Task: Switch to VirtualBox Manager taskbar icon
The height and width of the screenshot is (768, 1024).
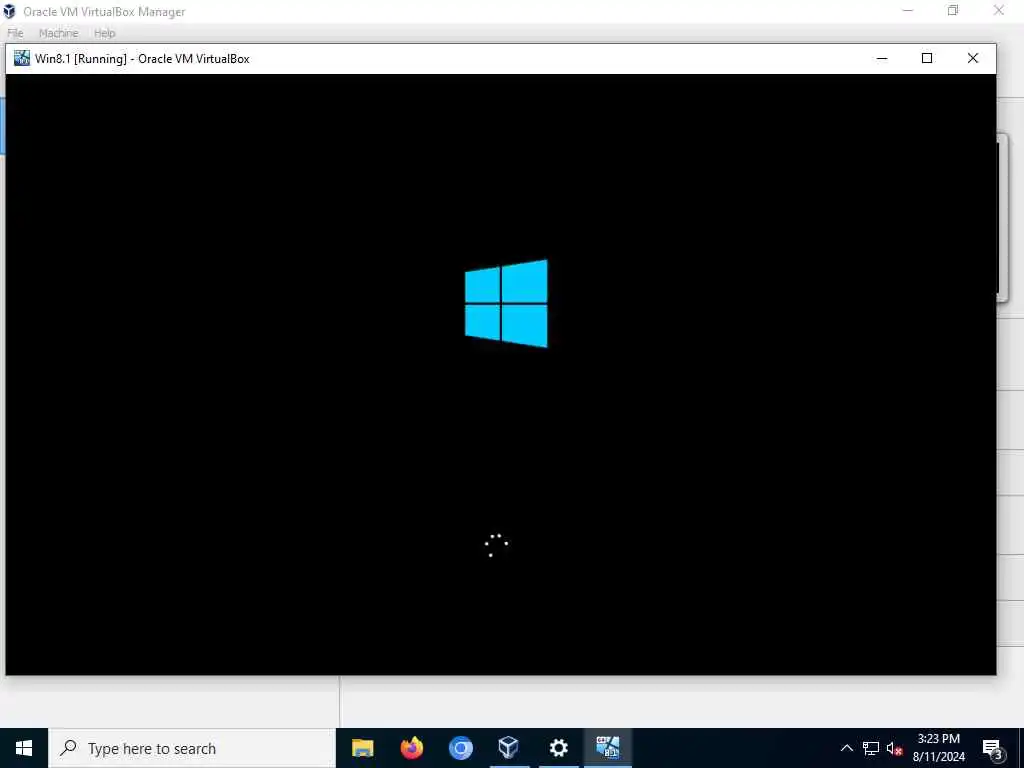Action: tap(509, 748)
